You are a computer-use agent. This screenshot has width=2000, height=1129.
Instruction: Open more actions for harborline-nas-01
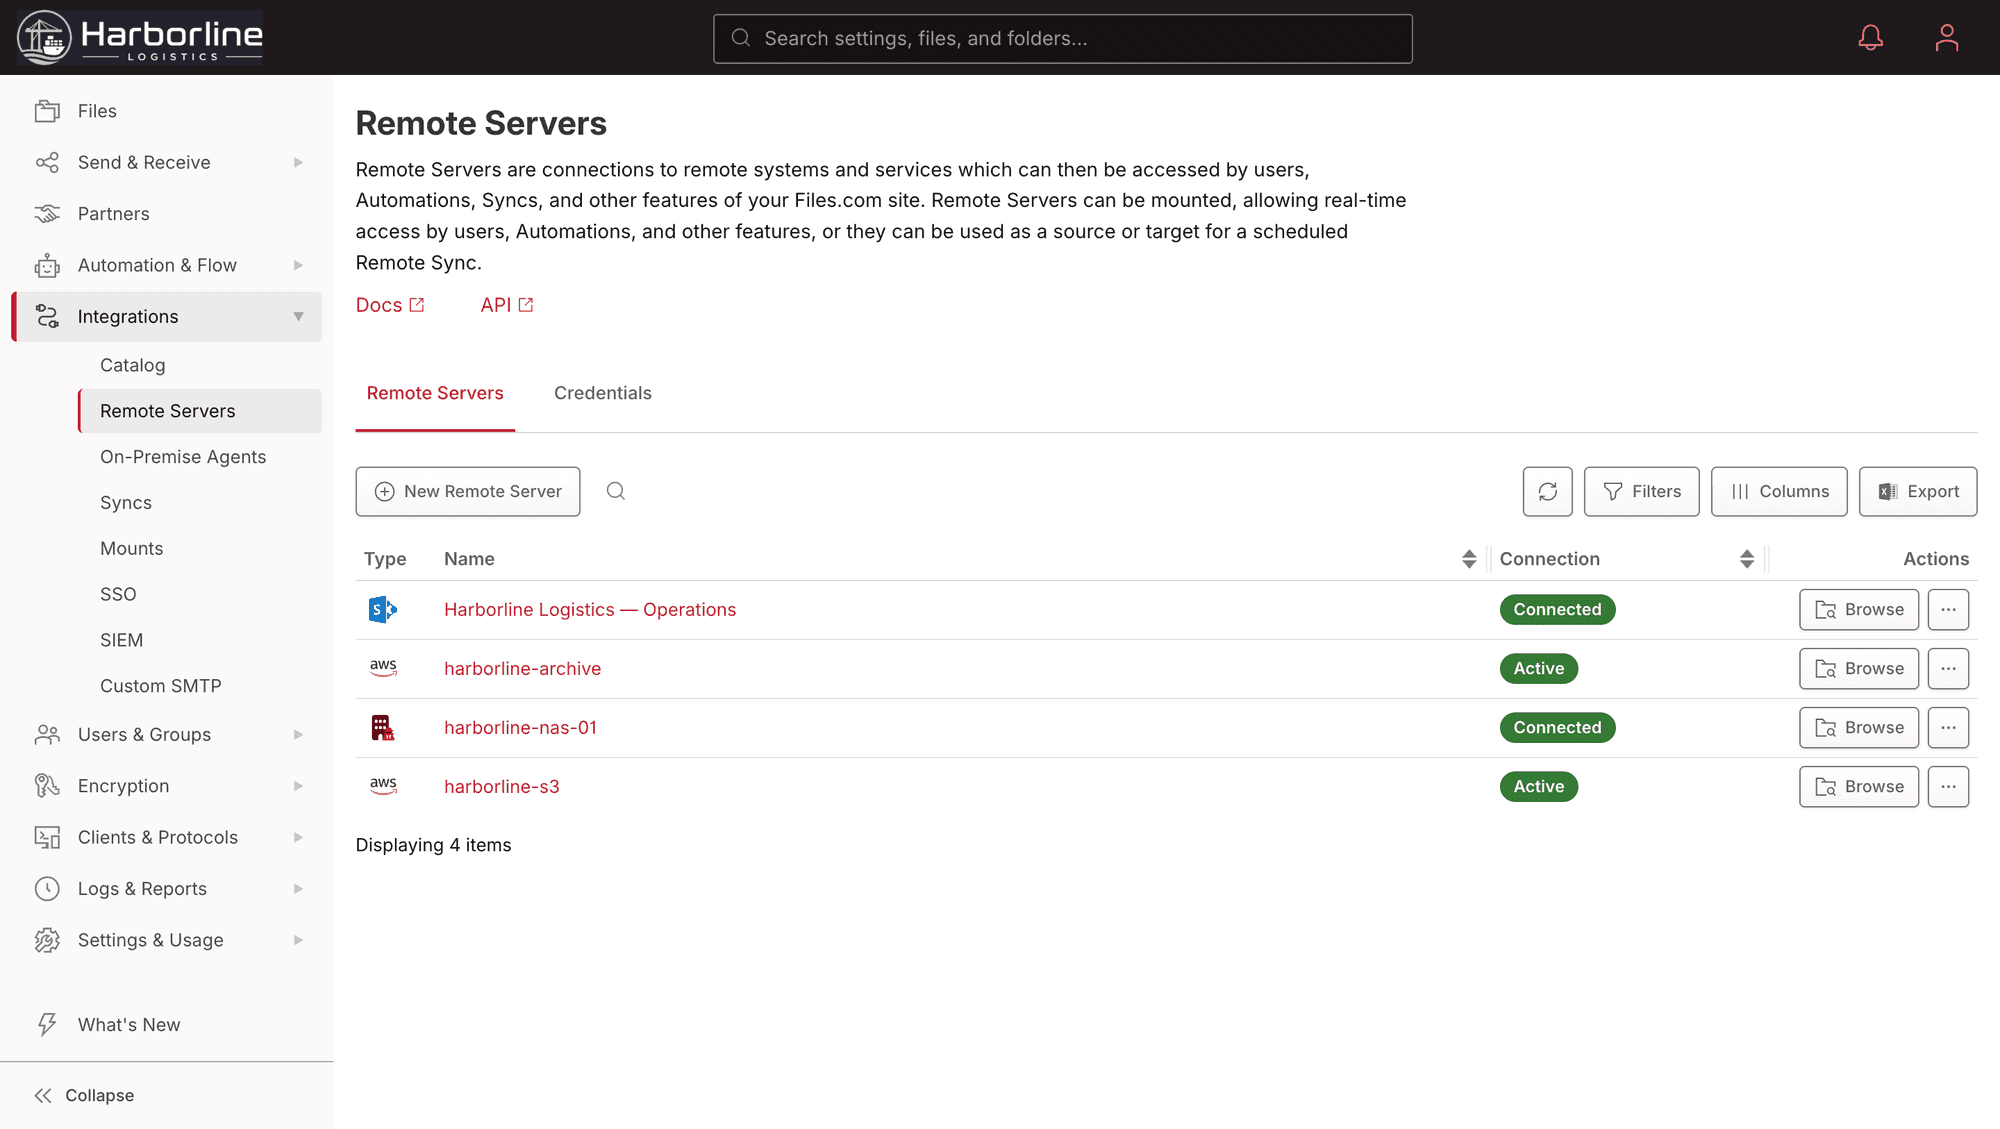point(1948,727)
